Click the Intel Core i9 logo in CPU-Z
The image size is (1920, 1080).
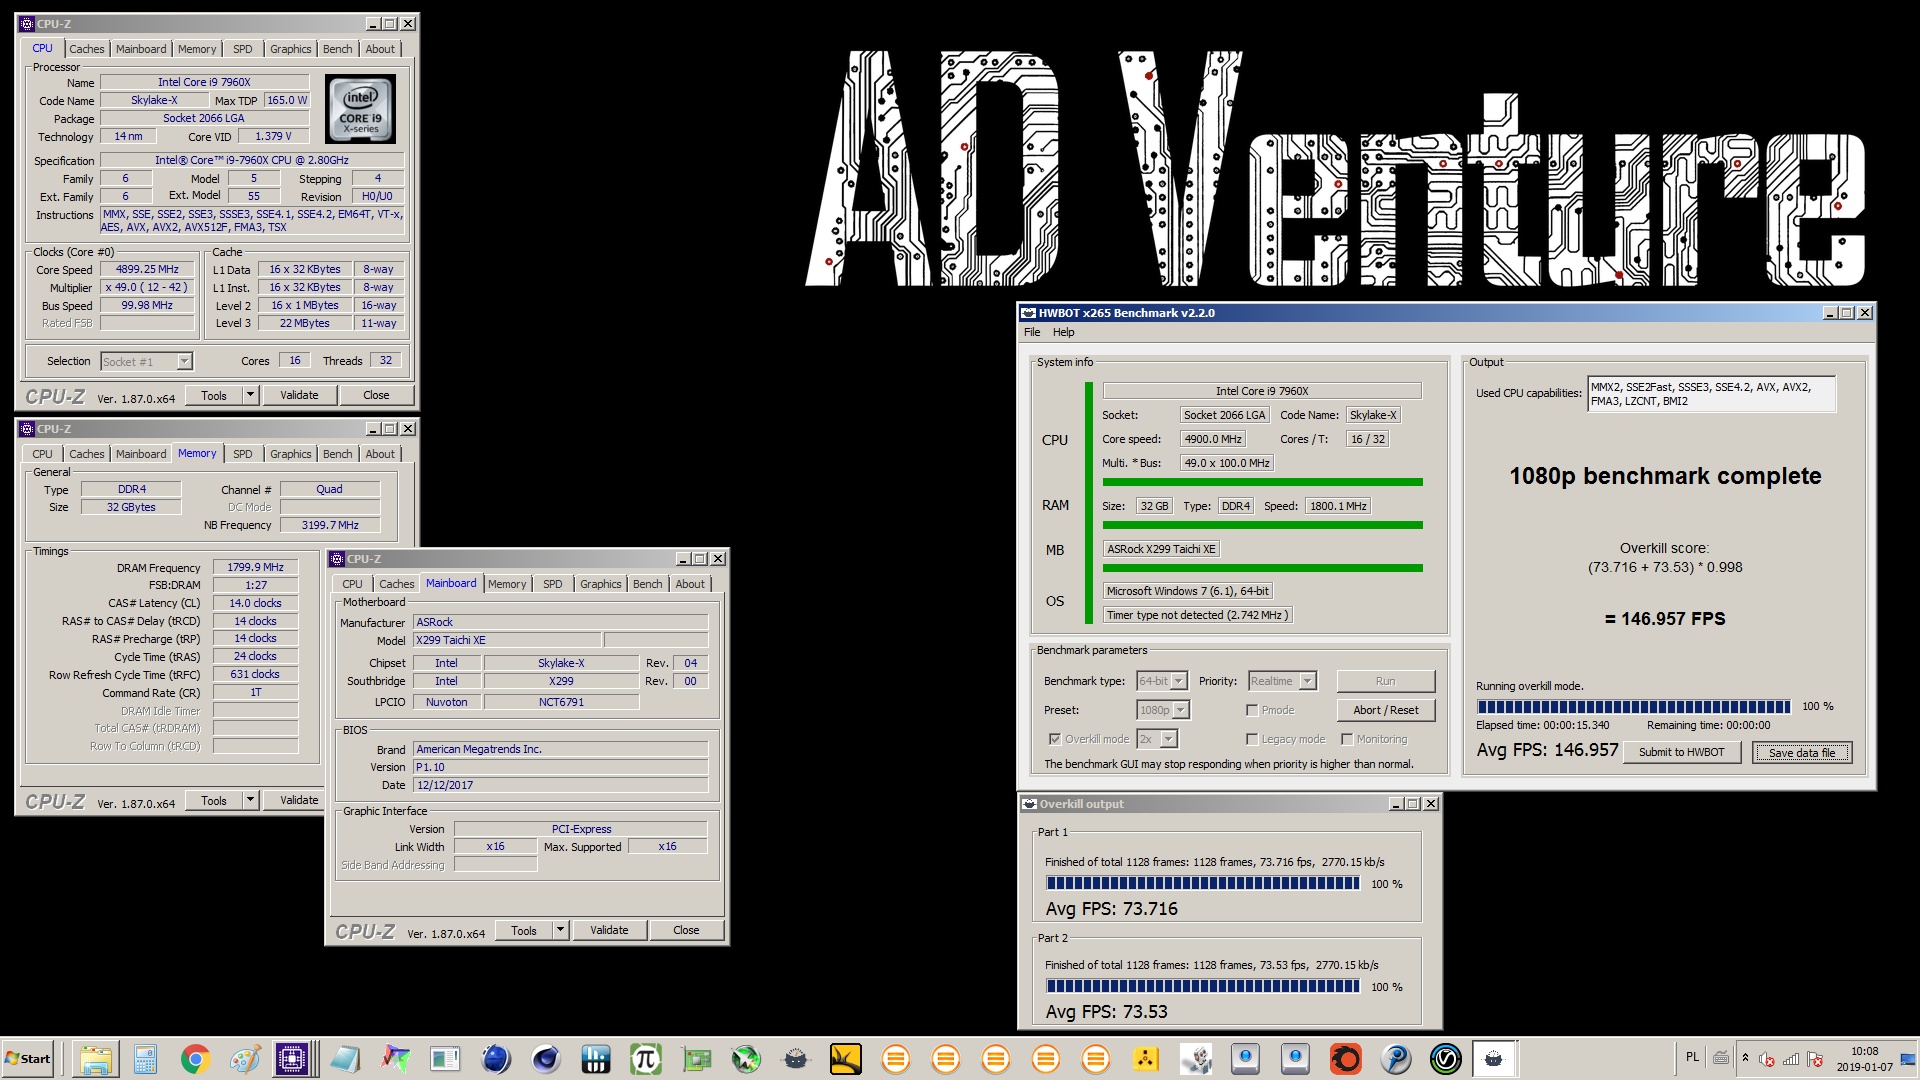coord(361,109)
